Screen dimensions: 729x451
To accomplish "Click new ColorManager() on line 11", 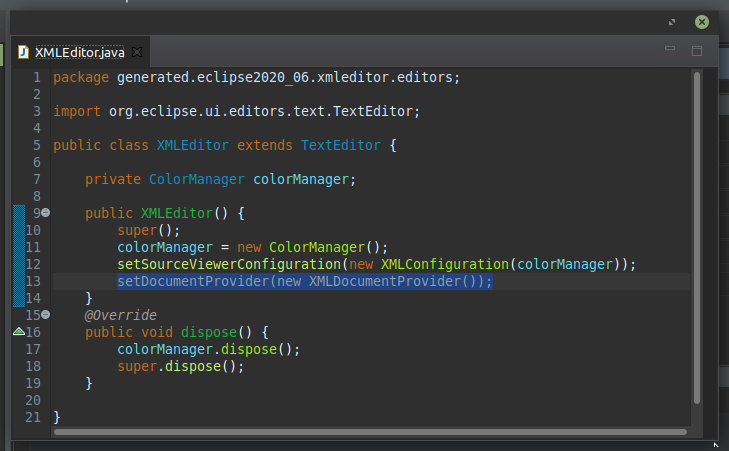I will [x=312, y=247].
